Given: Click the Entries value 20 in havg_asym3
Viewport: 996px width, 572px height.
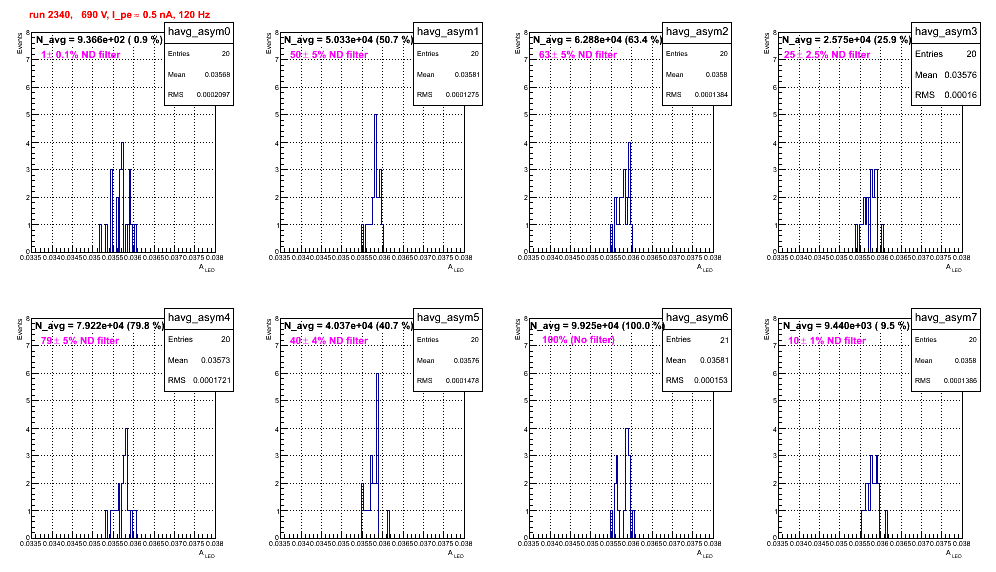Looking at the screenshot, I should click(972, 54).
